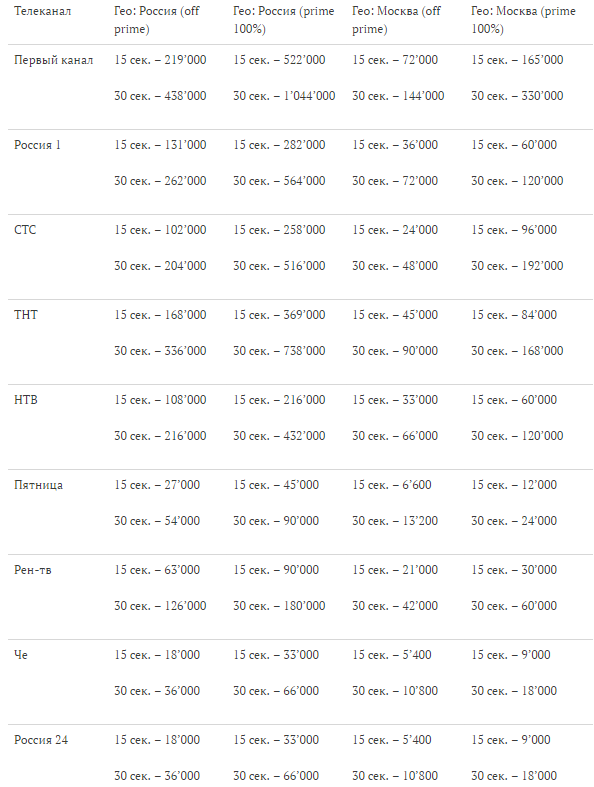This screenshot has width=594, height=787.
Task: Click Пятница 15 сек. price 6'600
Action: click(392, 485)
